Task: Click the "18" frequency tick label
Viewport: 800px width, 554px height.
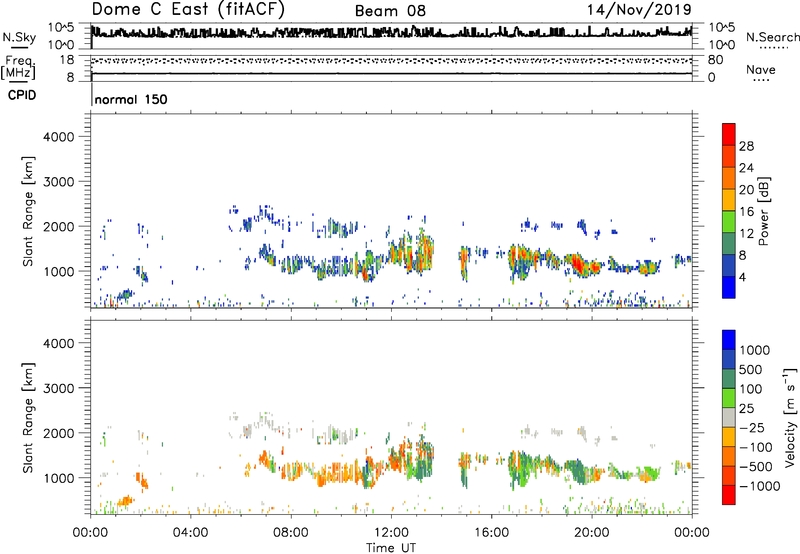Action: 67,60
